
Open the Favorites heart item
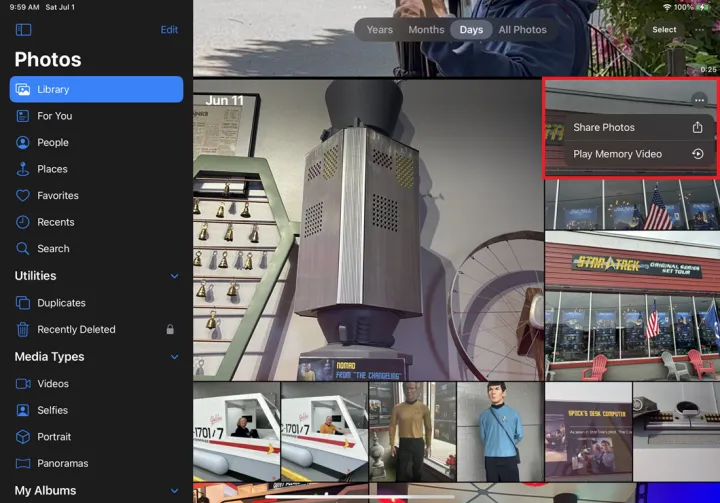57,196
